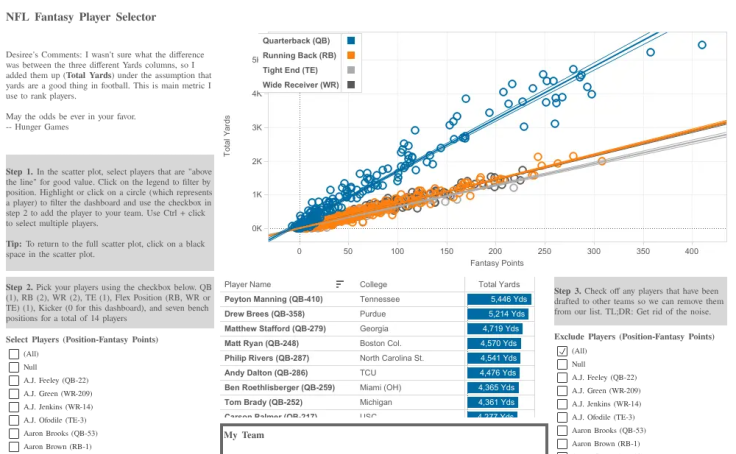Image resolution: width=736 pixels, height=454 pixels.
Task: Select the orange Running Back legend swatch
Action: coord(351,55)
